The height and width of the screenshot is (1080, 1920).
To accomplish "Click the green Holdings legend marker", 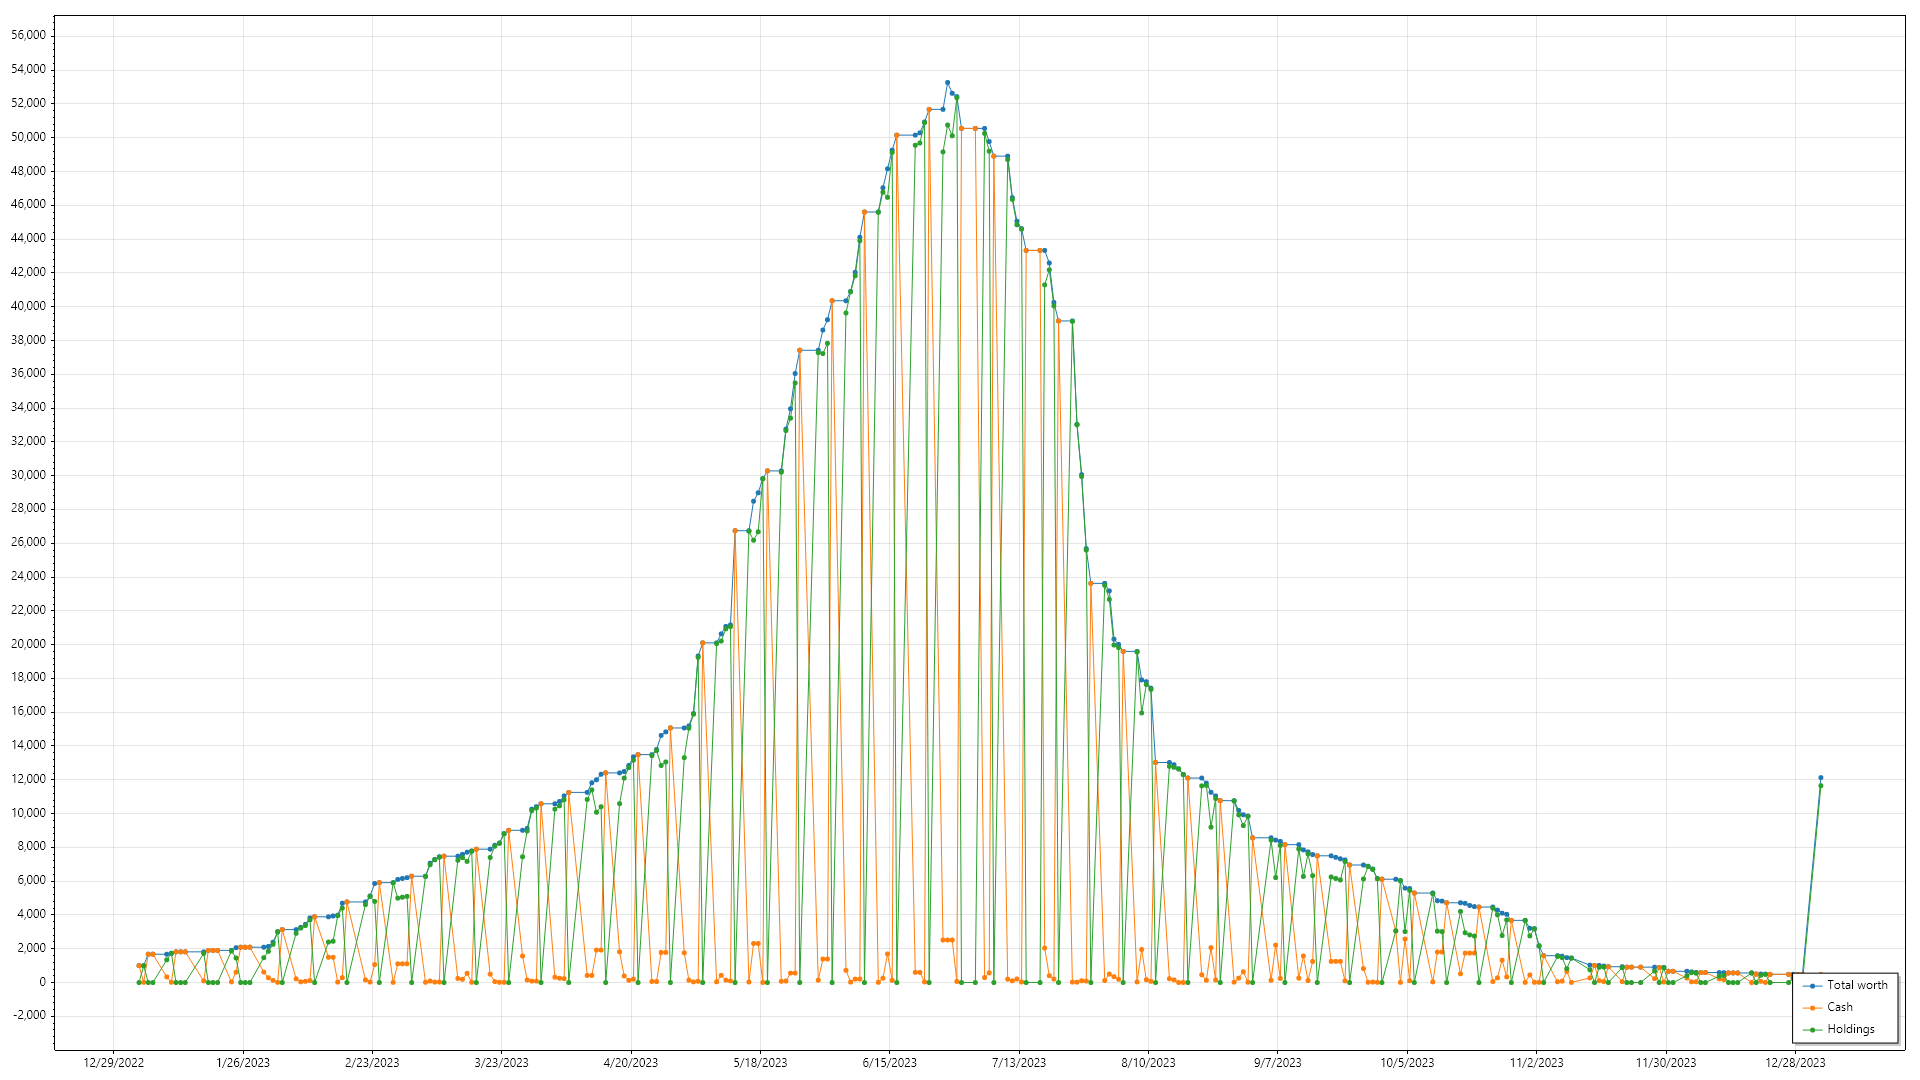I will click(x=1812, y=1030).
